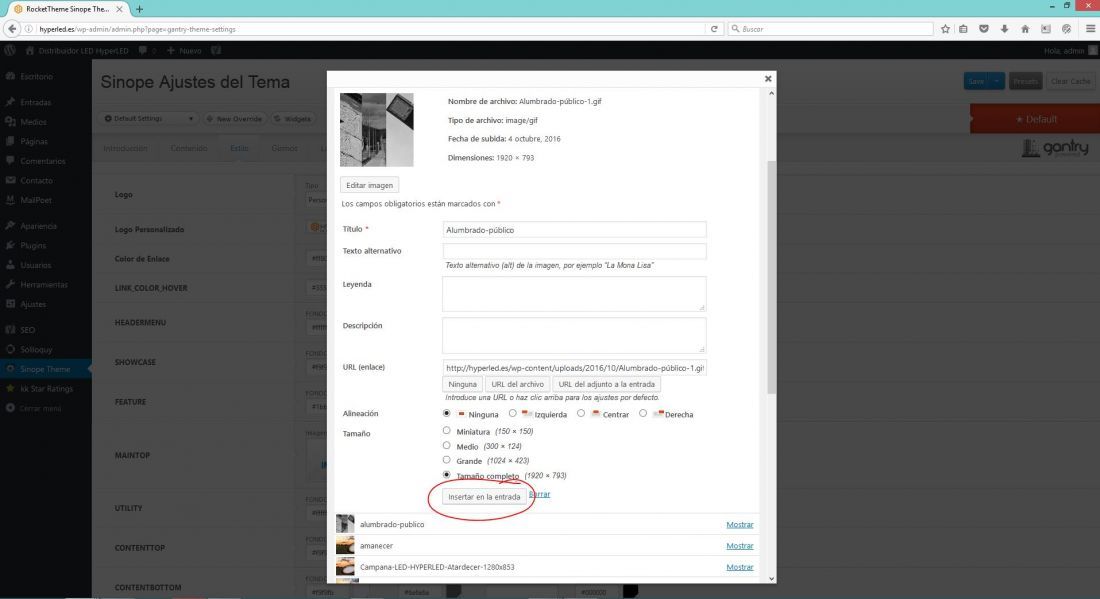Open Medios in the WordPress sidebar

point(34,122)
